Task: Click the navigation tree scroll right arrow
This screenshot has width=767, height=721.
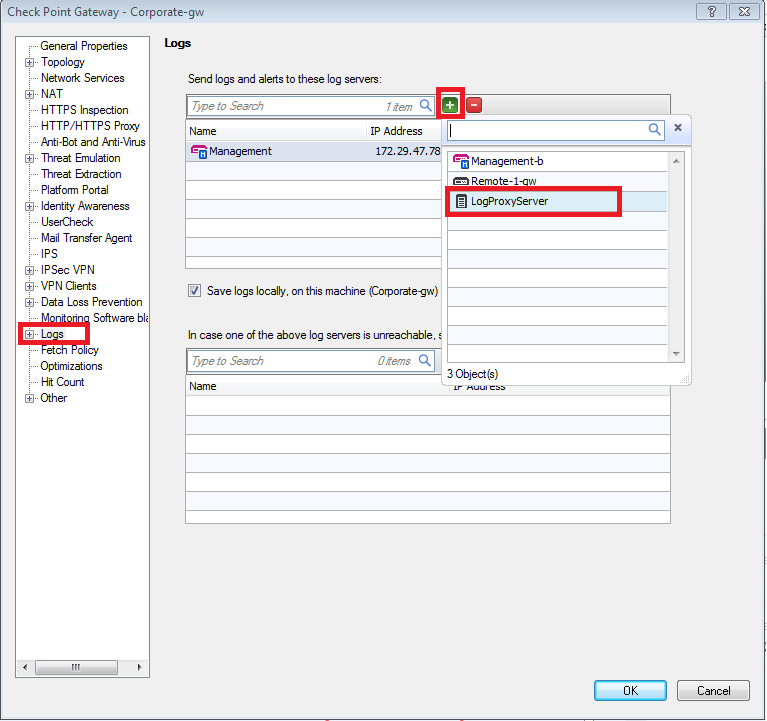Action: (139, 667)
